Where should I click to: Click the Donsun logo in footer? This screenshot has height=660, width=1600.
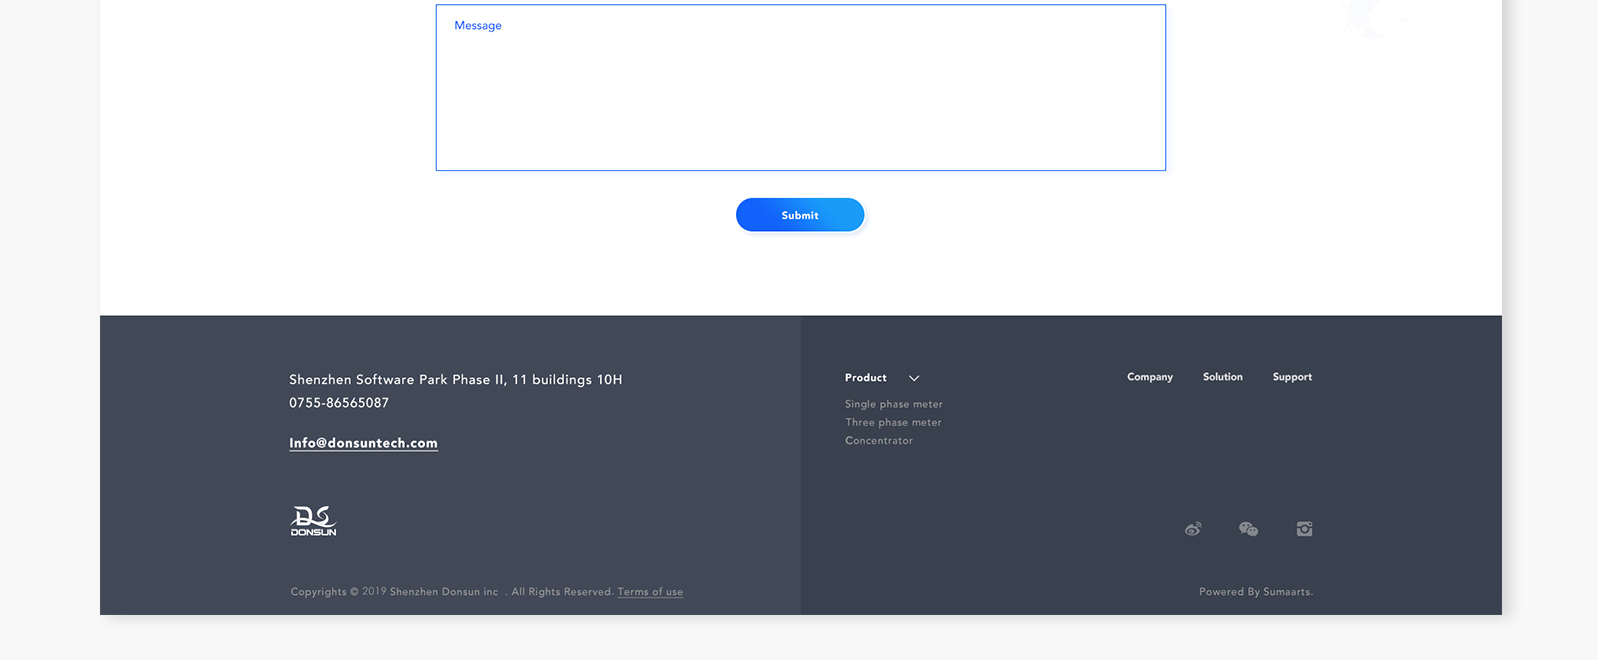[313, 521]
